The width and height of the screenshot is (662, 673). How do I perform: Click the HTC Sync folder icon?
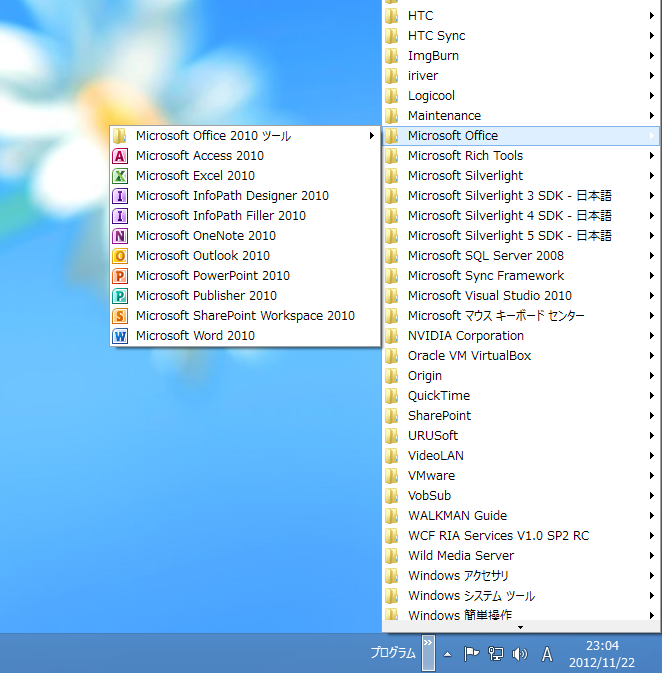point(392,36)
